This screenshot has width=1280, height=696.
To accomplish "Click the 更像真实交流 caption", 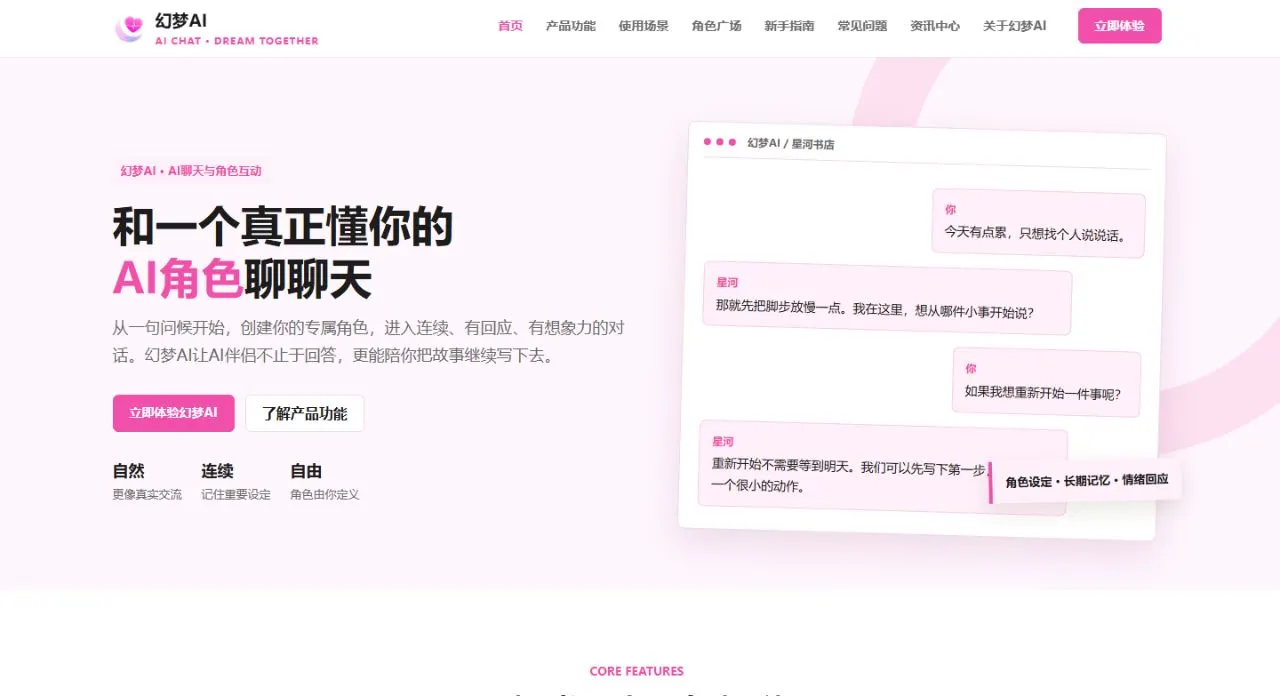I will coord(147,494).
